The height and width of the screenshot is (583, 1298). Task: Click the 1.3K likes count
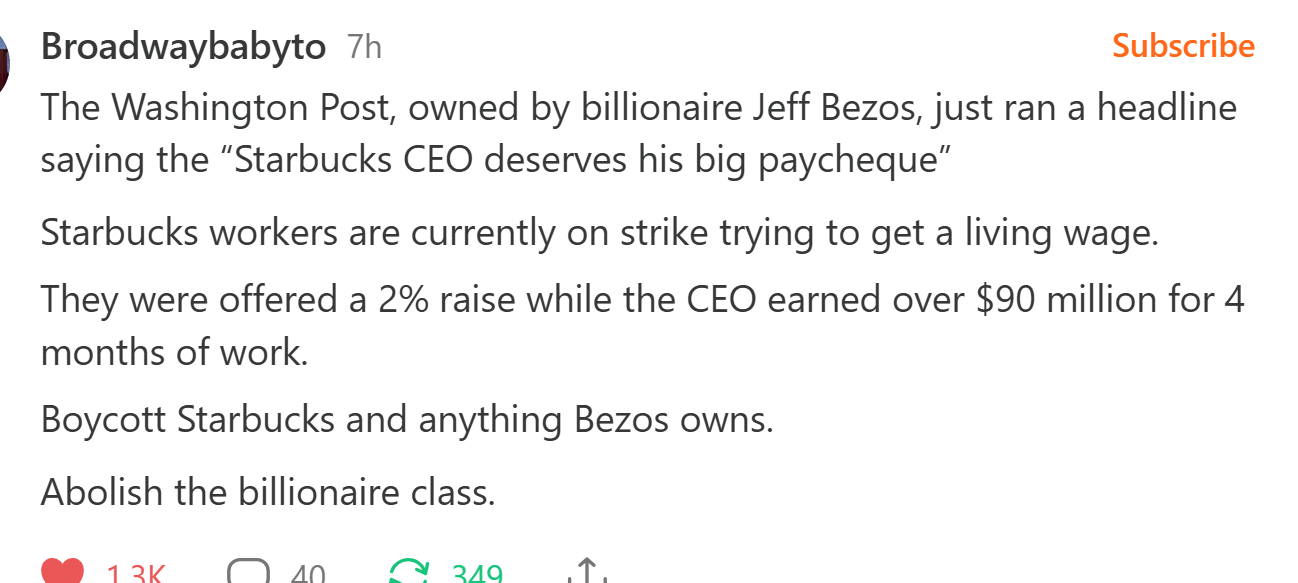tap(135, 575)
